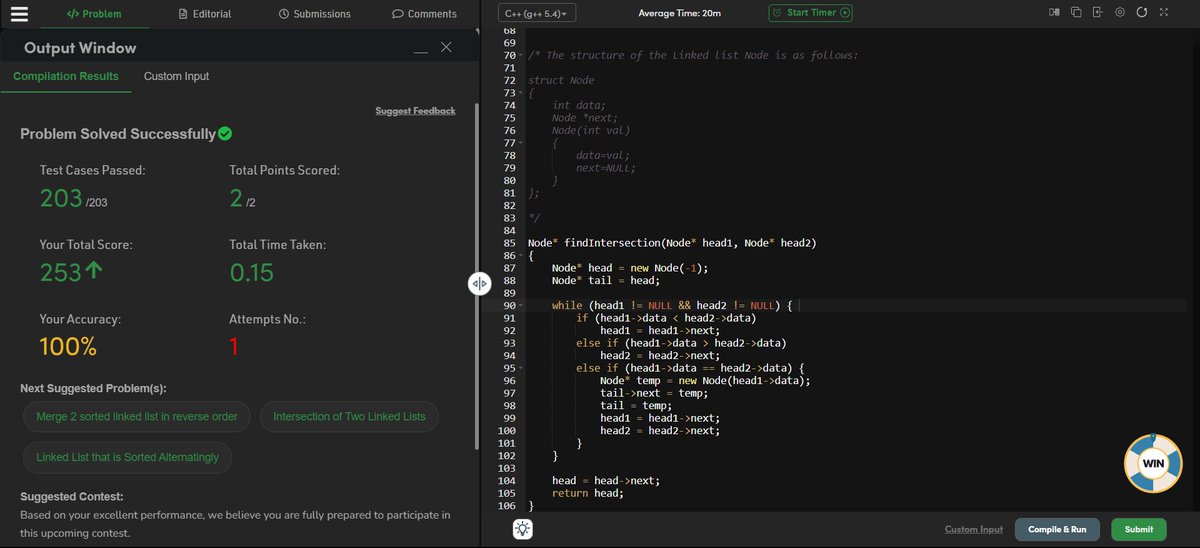
Task: Open Custom Input link near Compile button
Action: click(973, 529)
